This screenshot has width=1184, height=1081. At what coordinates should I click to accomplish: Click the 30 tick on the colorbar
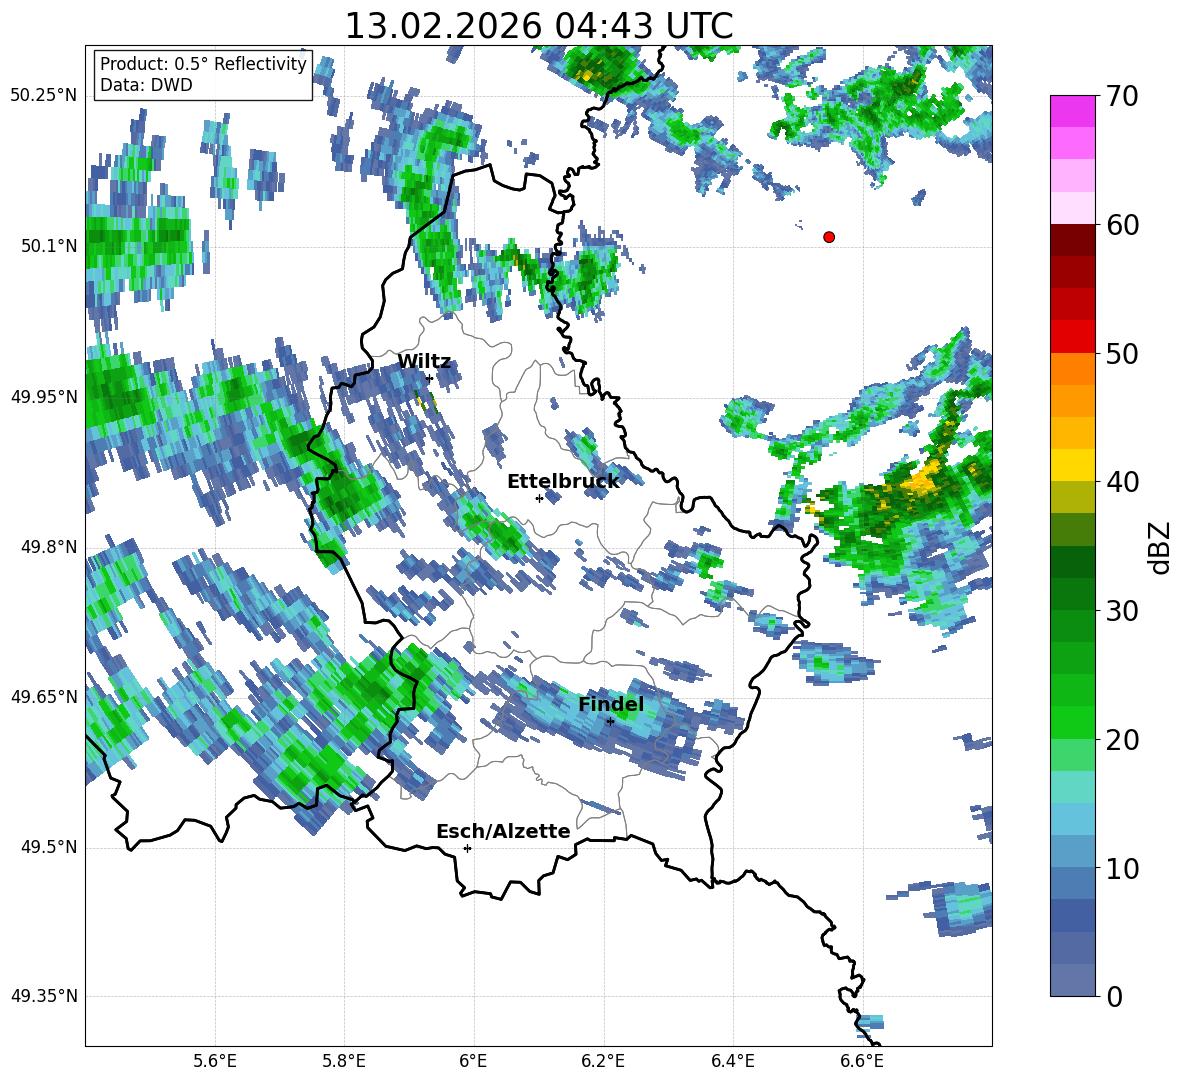(x=1121, y=611)
